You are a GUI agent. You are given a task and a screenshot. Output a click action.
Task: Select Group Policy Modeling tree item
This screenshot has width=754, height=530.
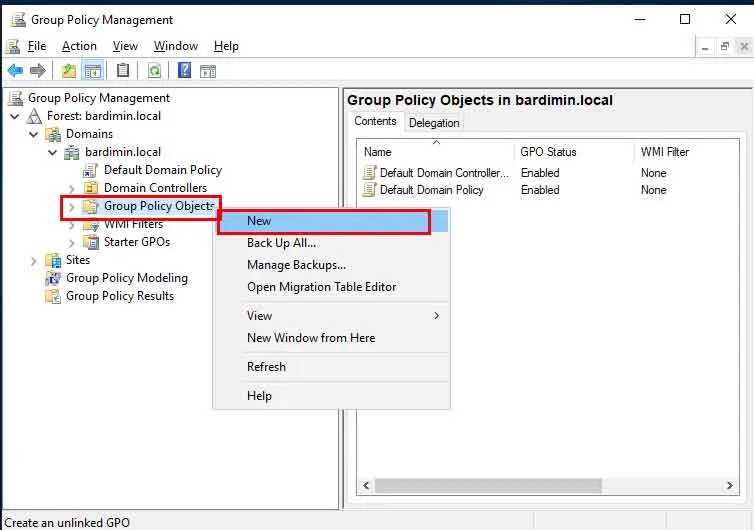coord(127,278)
